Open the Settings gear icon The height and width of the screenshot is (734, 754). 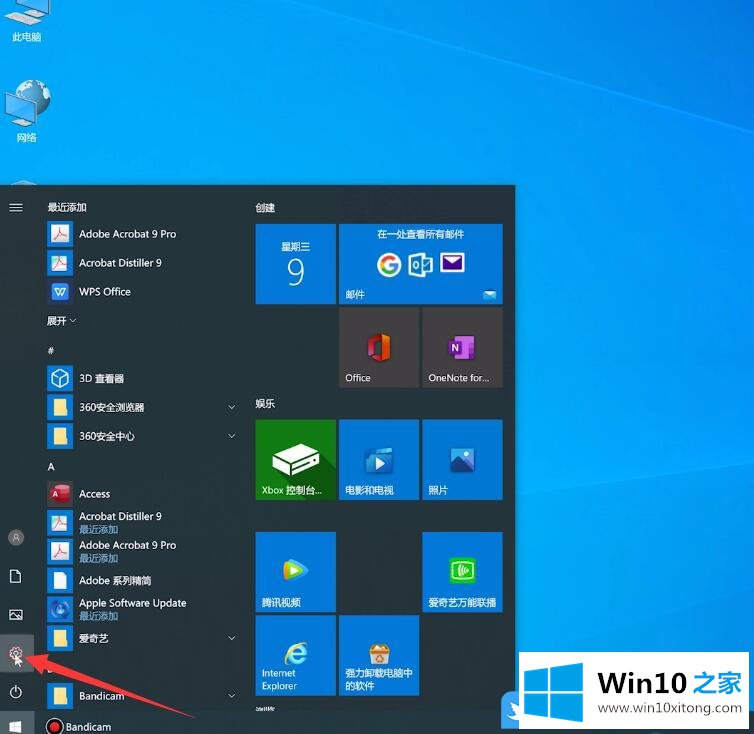tap(16, 653)
